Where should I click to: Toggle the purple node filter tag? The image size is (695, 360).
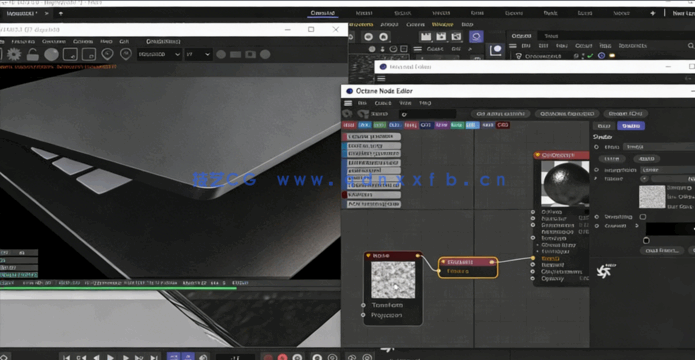[x=441, y=125]
